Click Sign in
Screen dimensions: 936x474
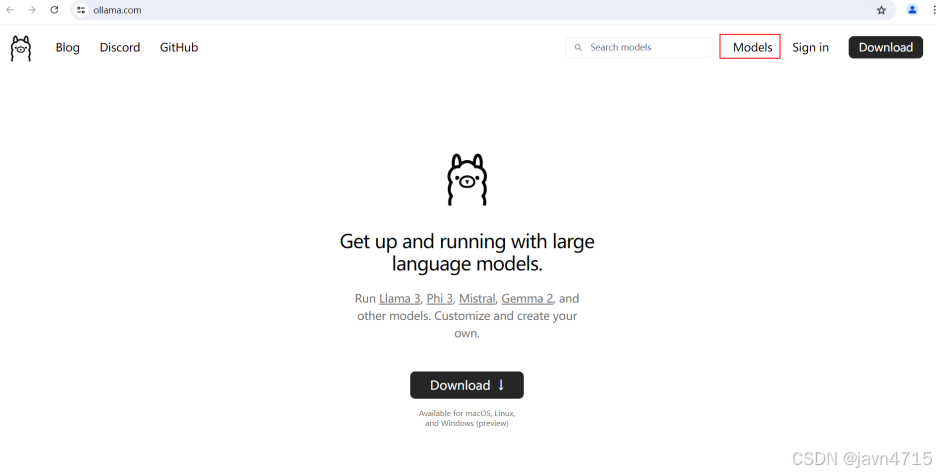tap(810, 47)
